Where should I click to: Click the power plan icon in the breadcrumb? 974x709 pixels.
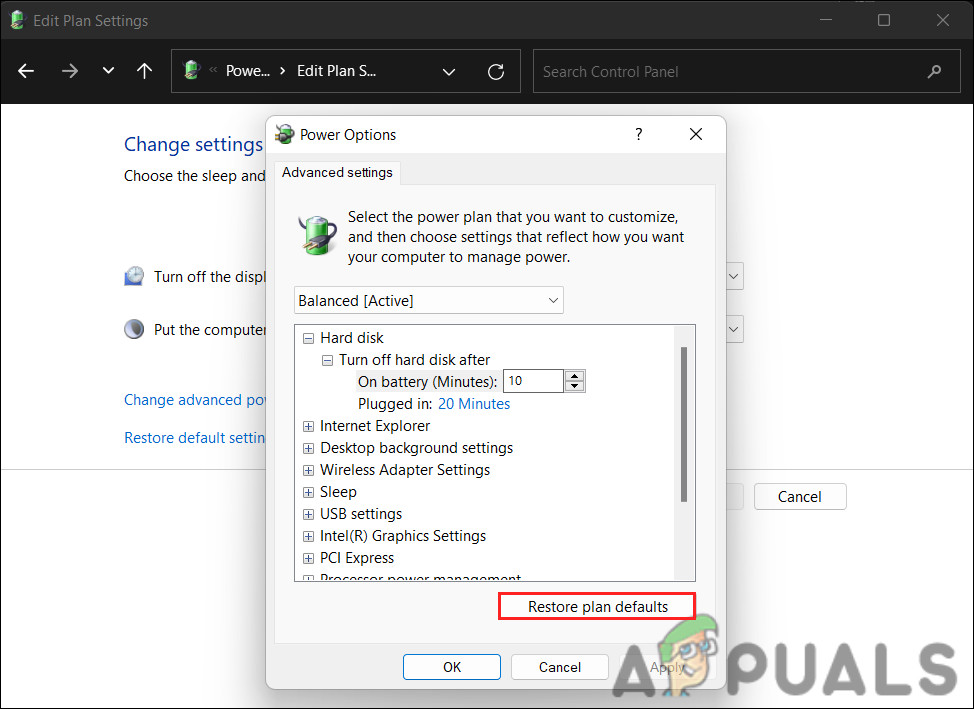pos(190,70)
